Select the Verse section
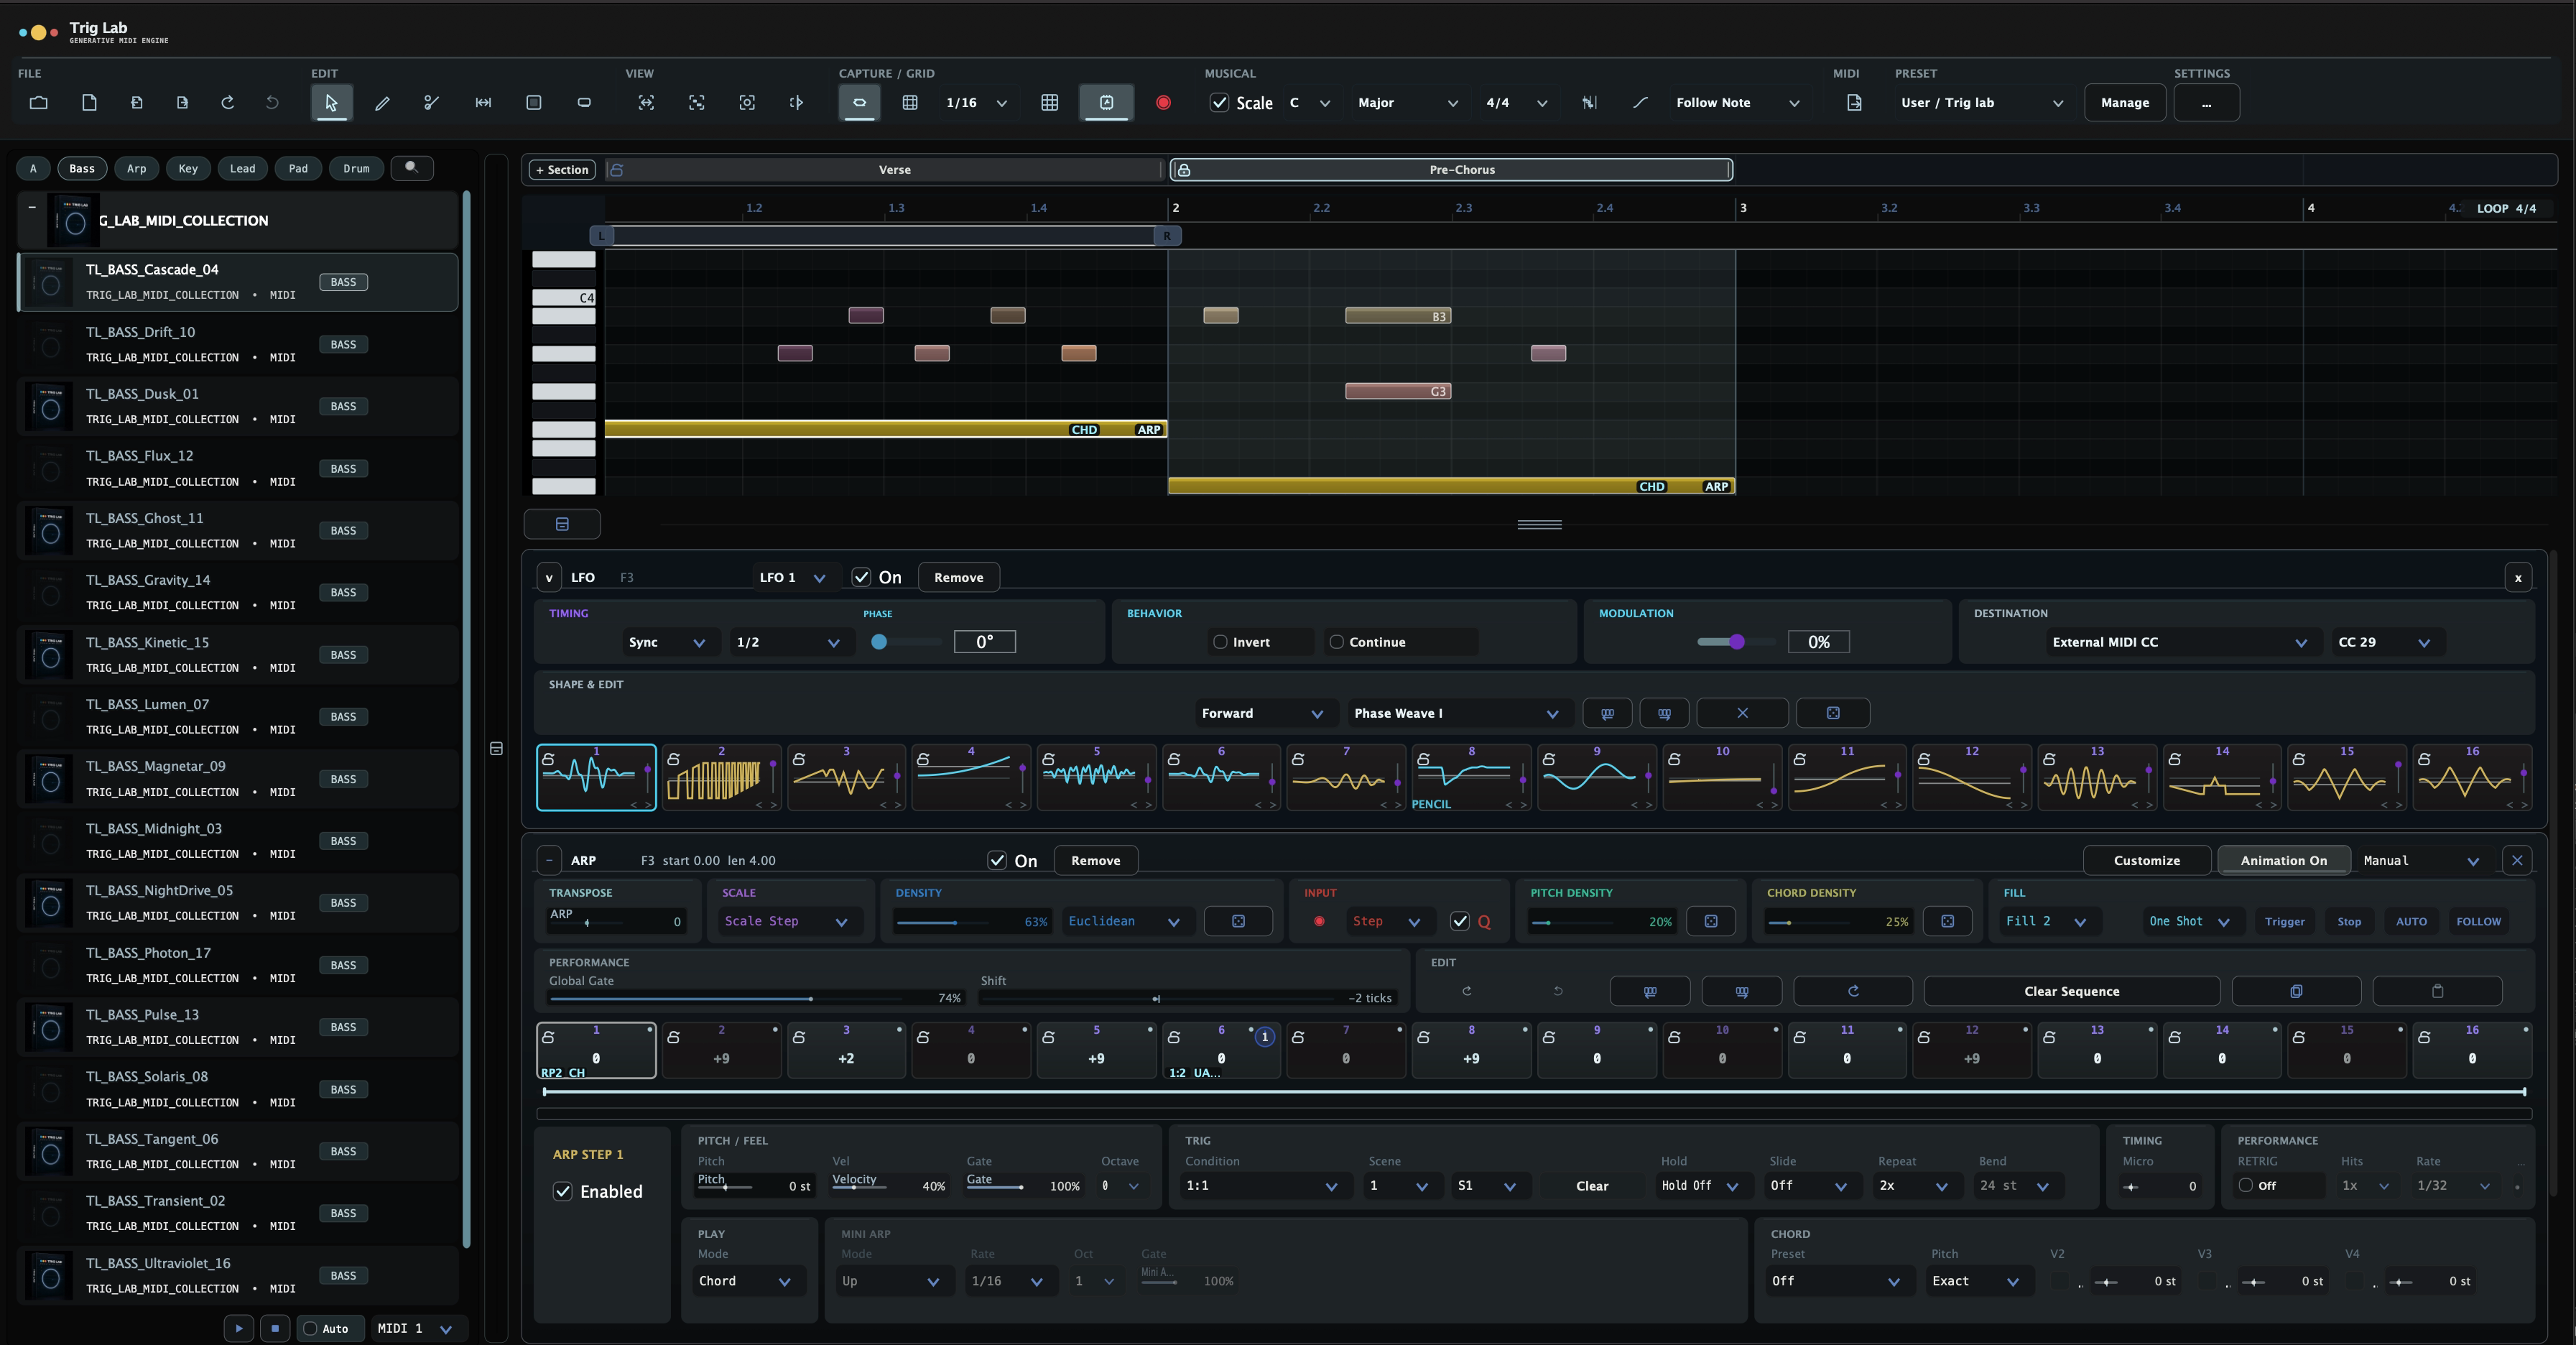The height and width of the screenshot is (1345, 2576). click(x=886, y=169)
